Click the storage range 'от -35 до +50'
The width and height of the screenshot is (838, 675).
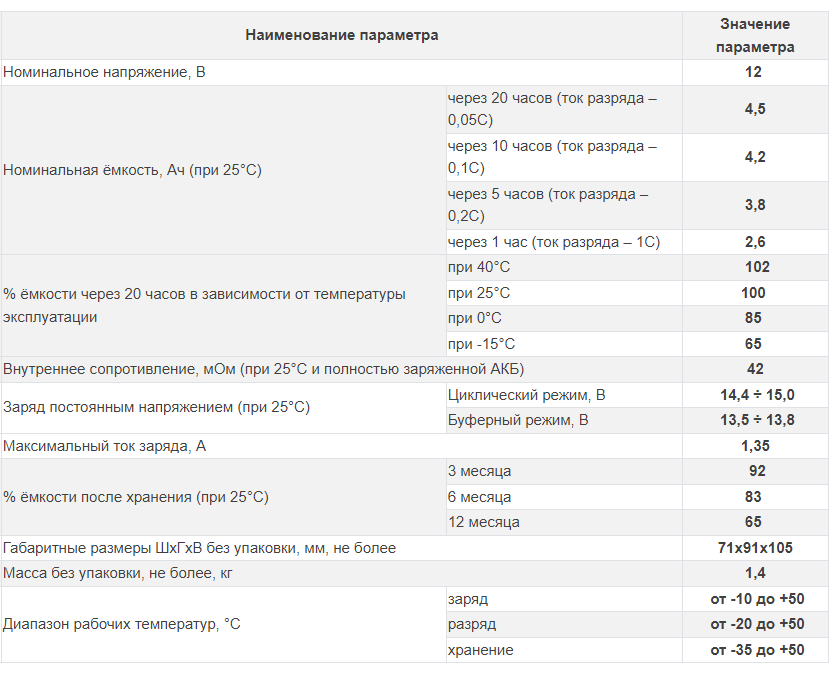755,650
